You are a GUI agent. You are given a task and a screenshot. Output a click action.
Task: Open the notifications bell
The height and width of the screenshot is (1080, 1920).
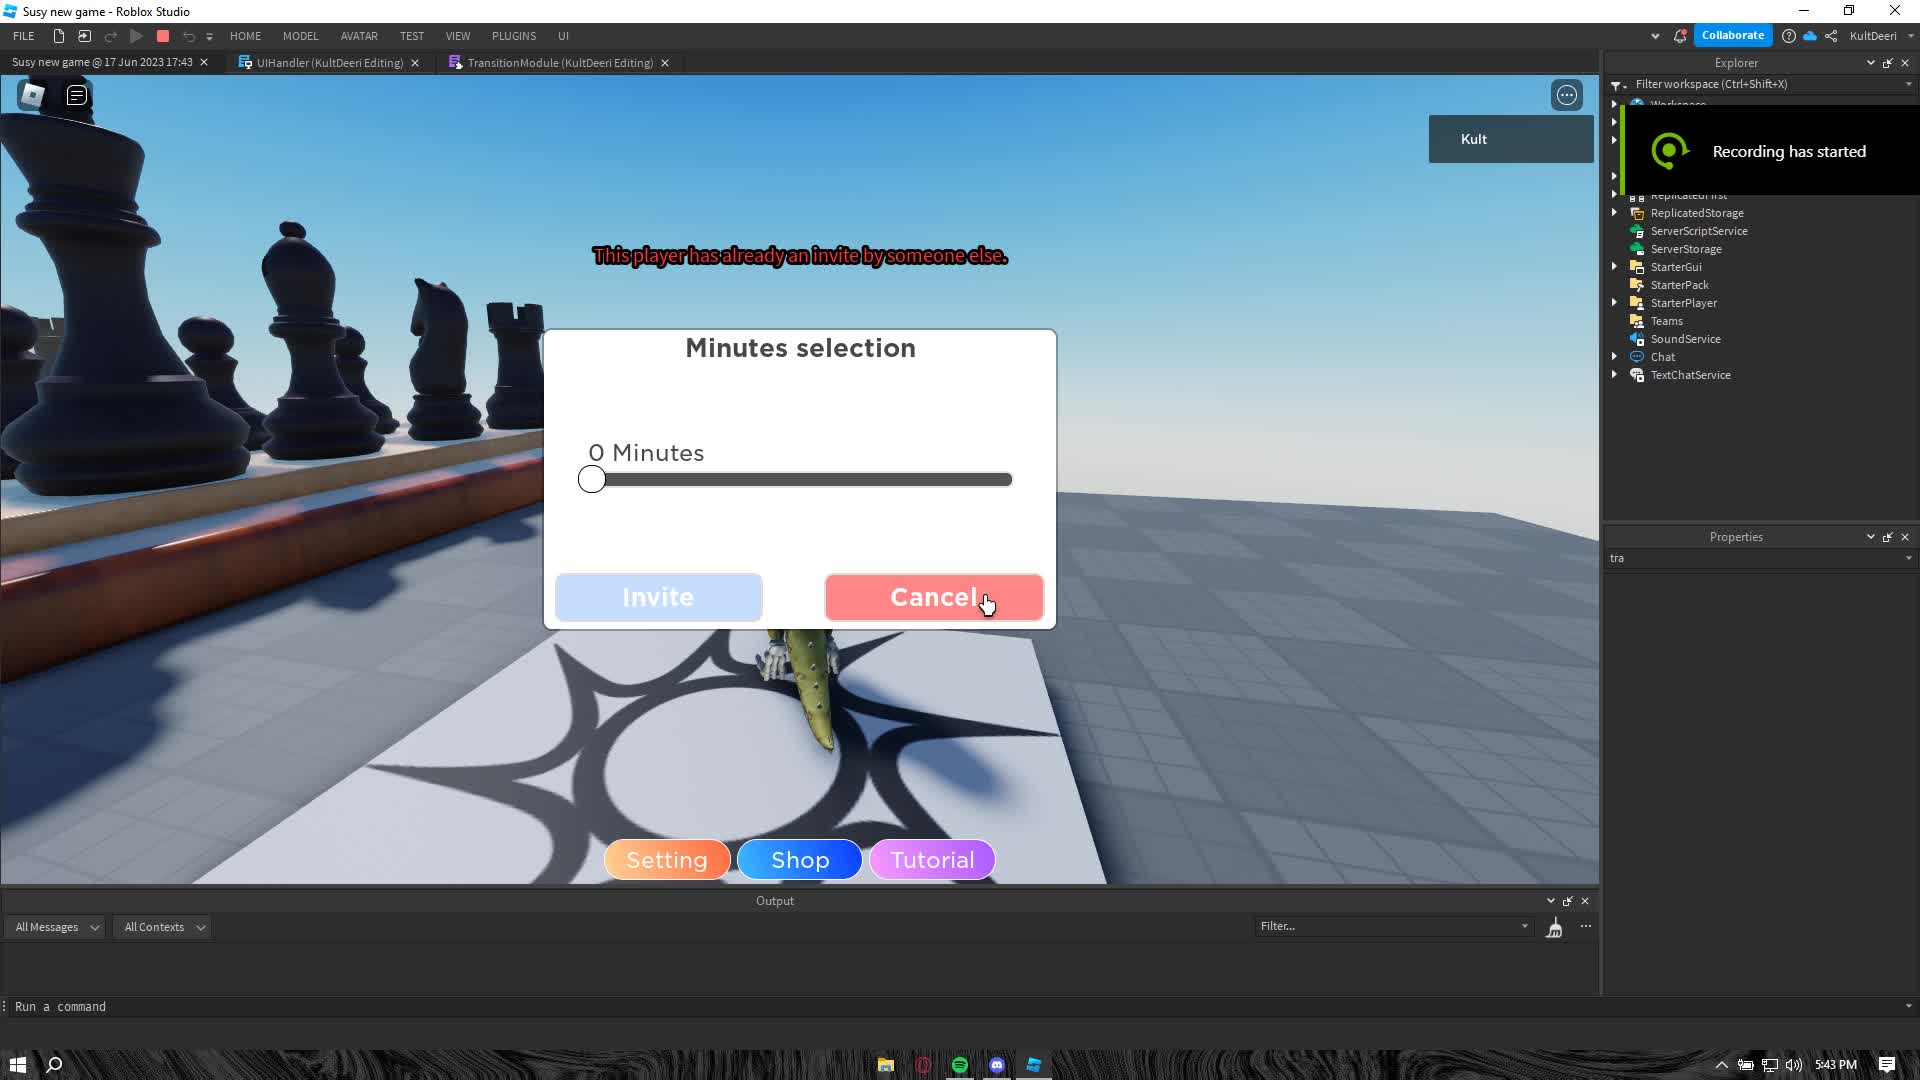[x=1680, y=36]
